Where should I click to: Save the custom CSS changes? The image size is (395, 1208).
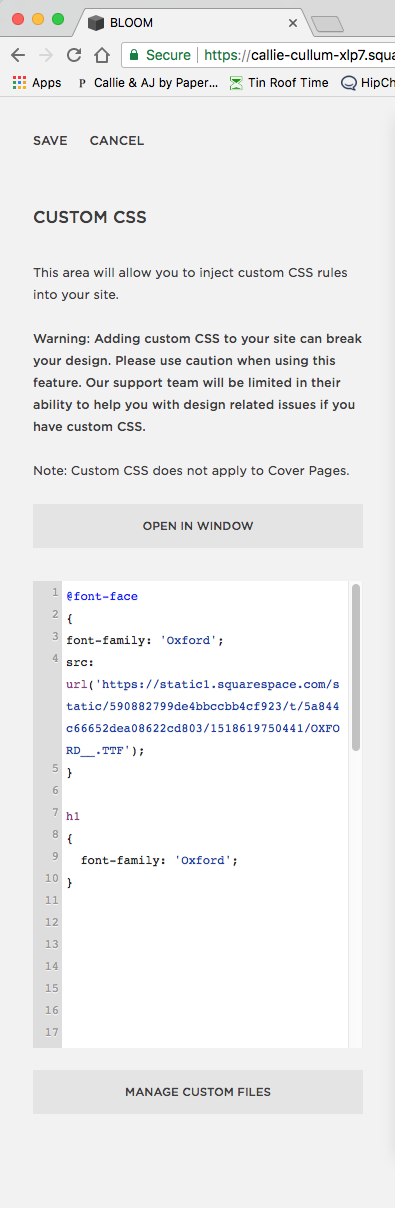coord(50,141)
